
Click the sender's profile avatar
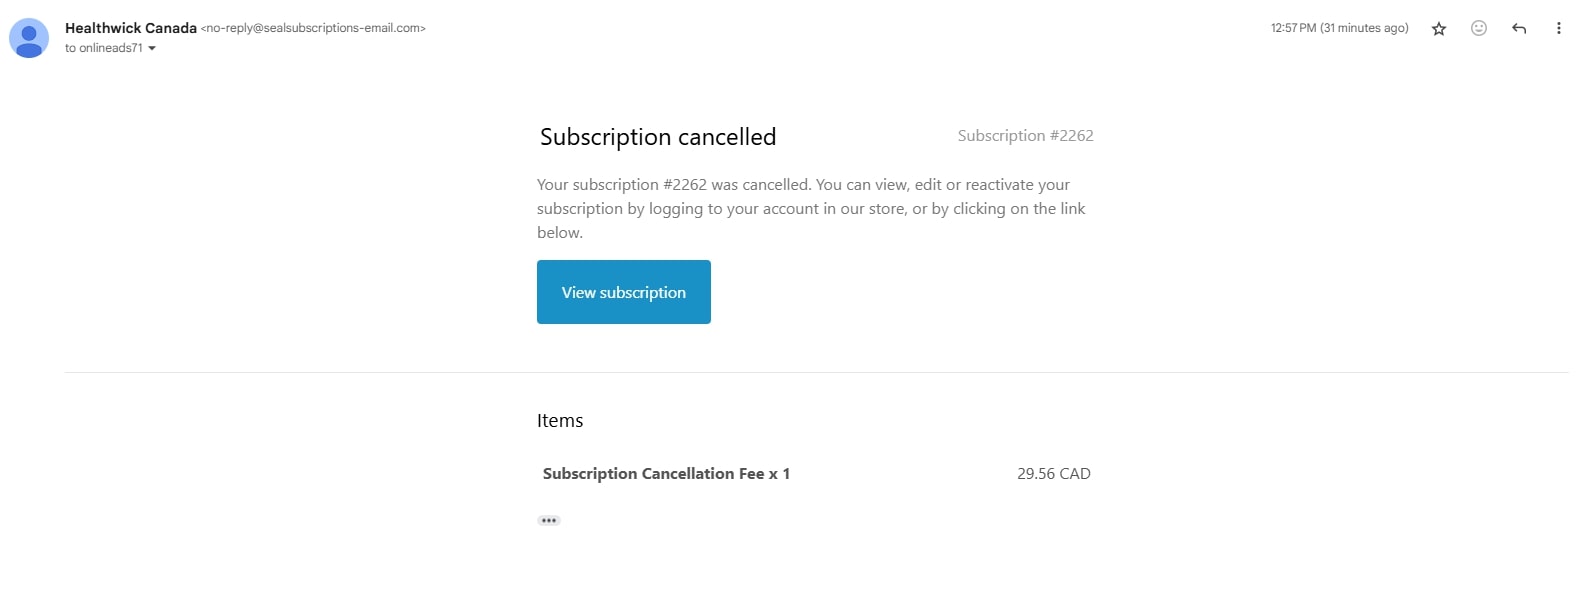click(x=29, y=38)
